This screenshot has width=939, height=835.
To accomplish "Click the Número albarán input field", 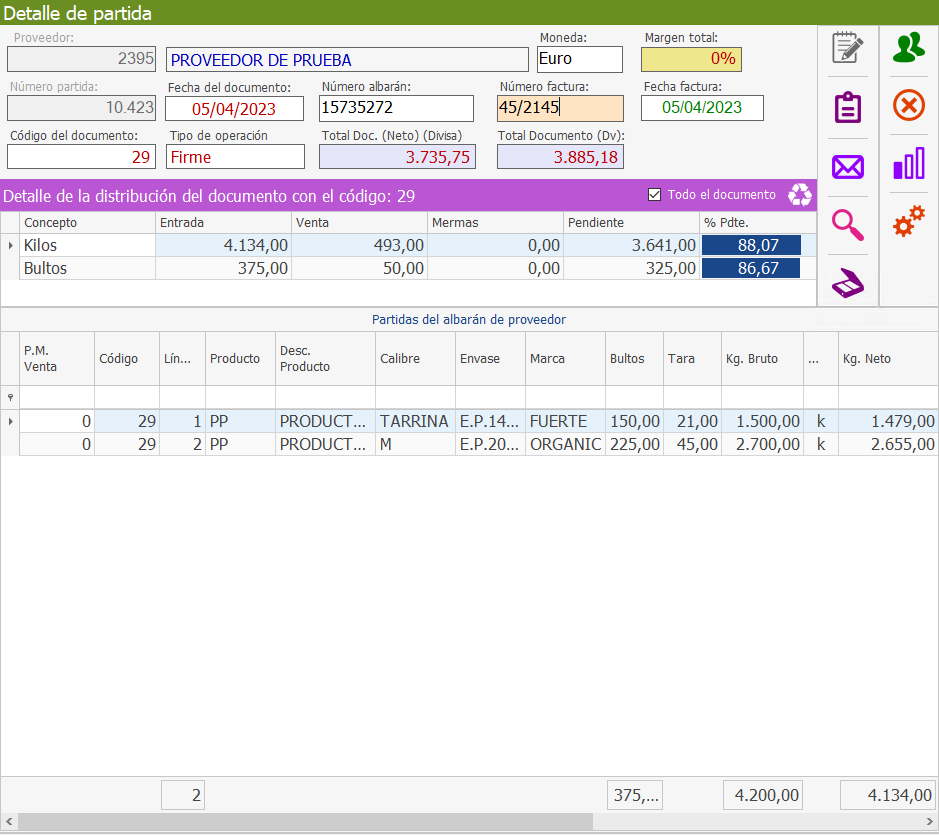I will pos(396,108).
